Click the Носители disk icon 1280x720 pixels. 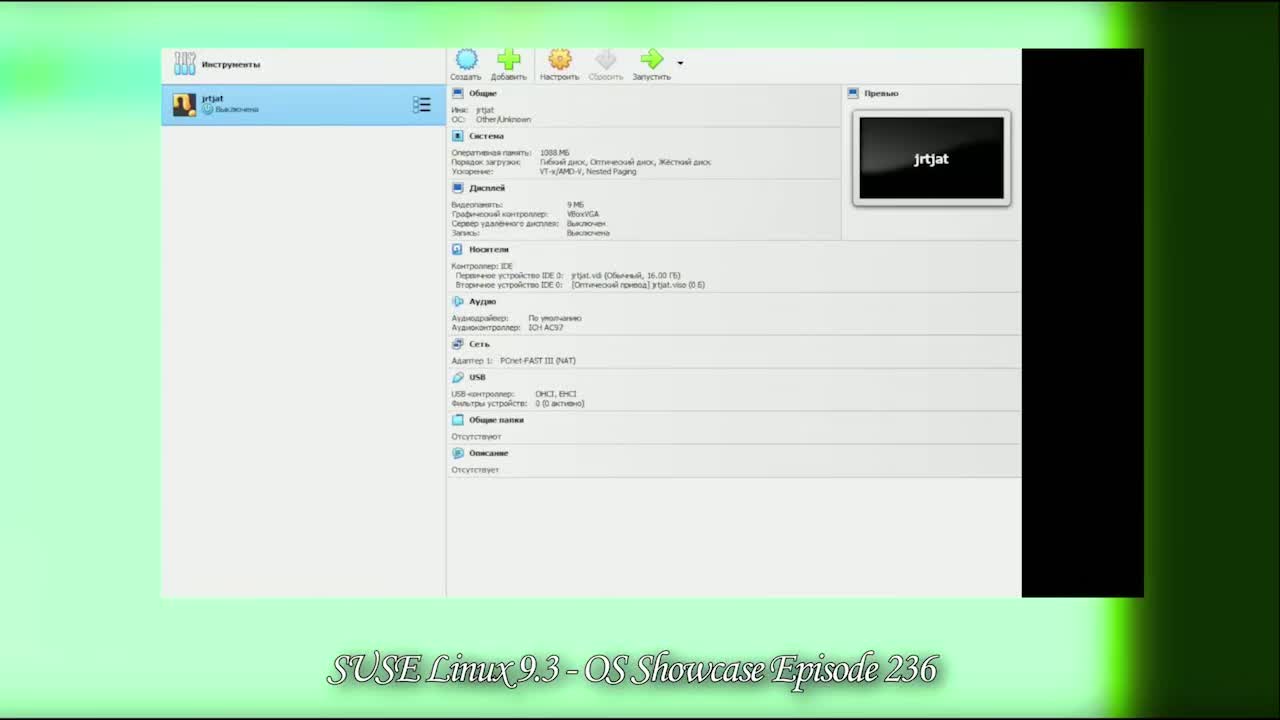click(457, 249)
